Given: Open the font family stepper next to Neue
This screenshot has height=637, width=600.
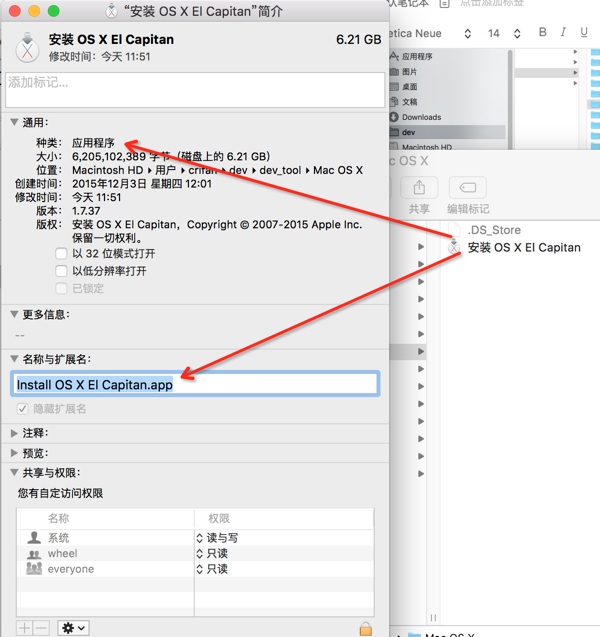Looking at the screenshot, I should point(468,33).
